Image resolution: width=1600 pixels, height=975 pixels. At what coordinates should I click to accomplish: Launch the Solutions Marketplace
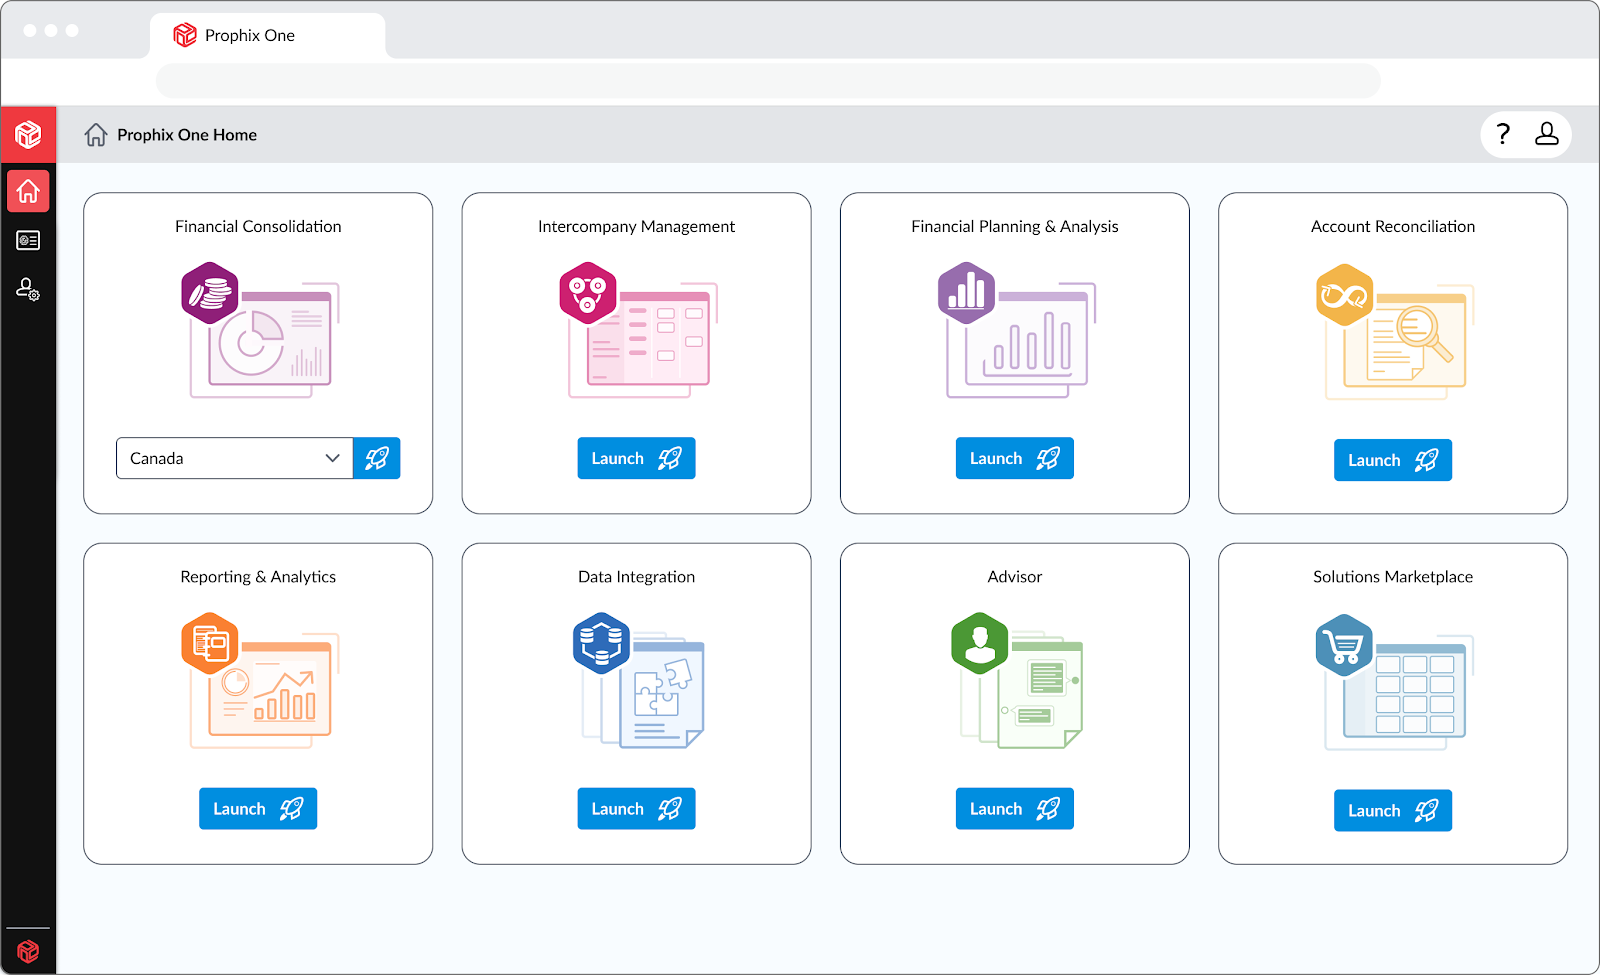1392,810
